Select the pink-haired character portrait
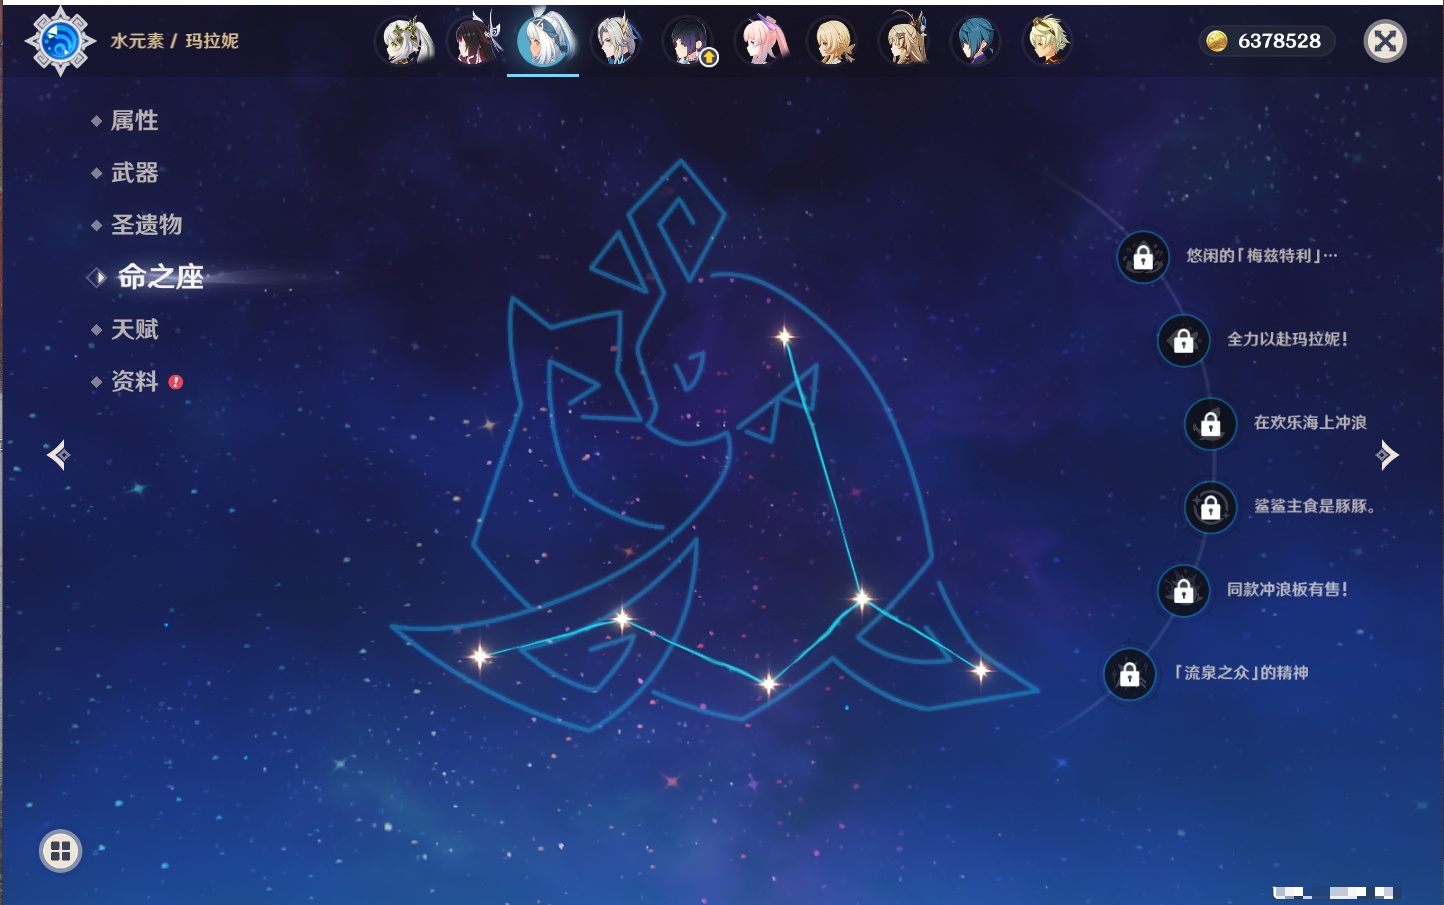The image size is (1444, 905). [764, 42]
